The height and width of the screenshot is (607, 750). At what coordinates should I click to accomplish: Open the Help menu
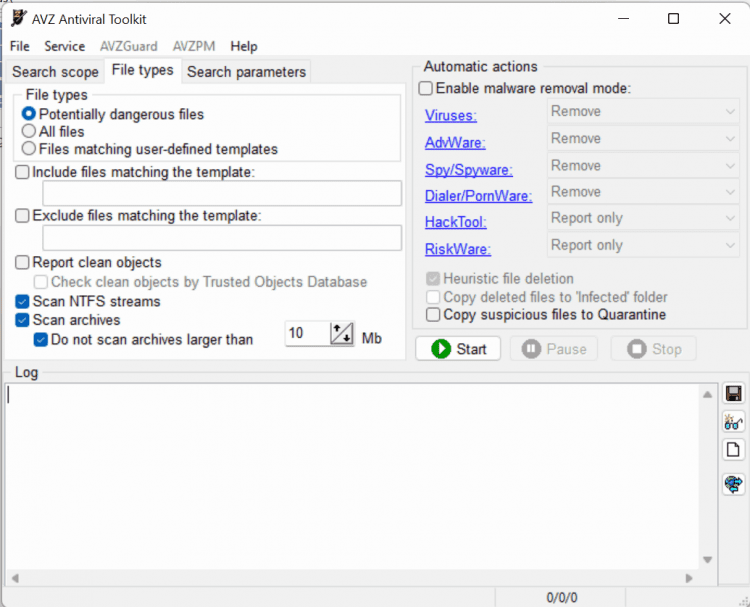click(x=244, y=46)
